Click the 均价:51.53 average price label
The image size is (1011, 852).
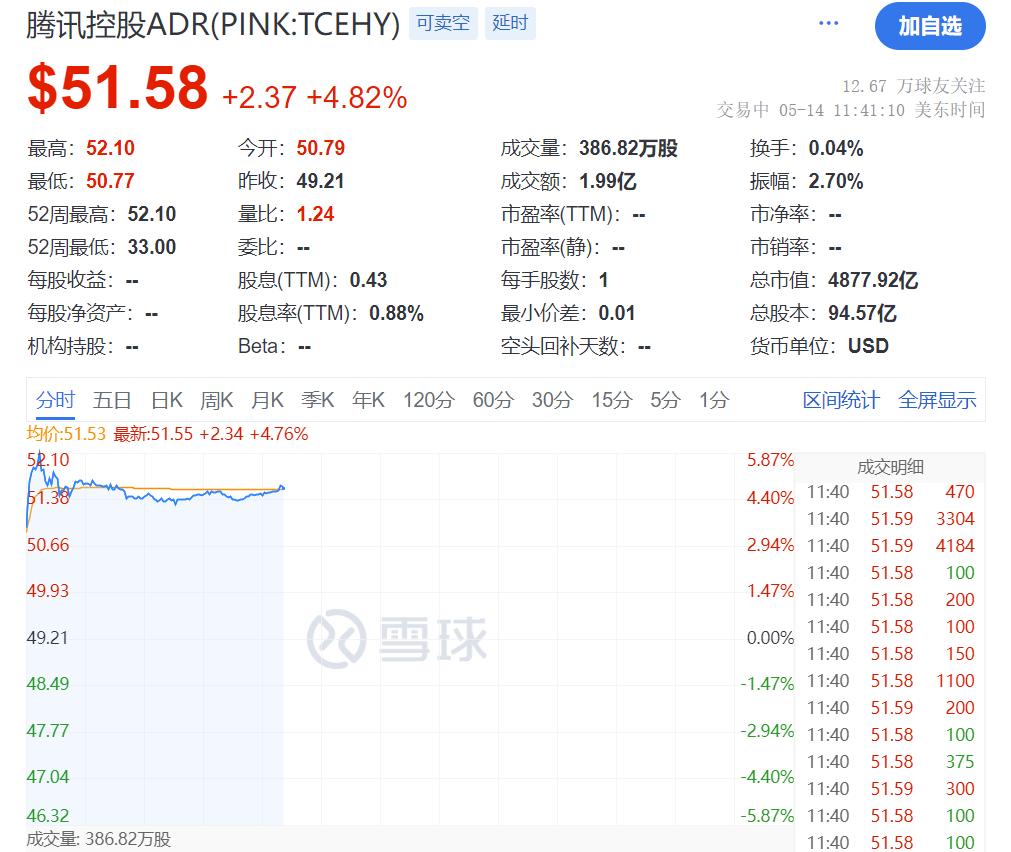[x=66, y=433]
